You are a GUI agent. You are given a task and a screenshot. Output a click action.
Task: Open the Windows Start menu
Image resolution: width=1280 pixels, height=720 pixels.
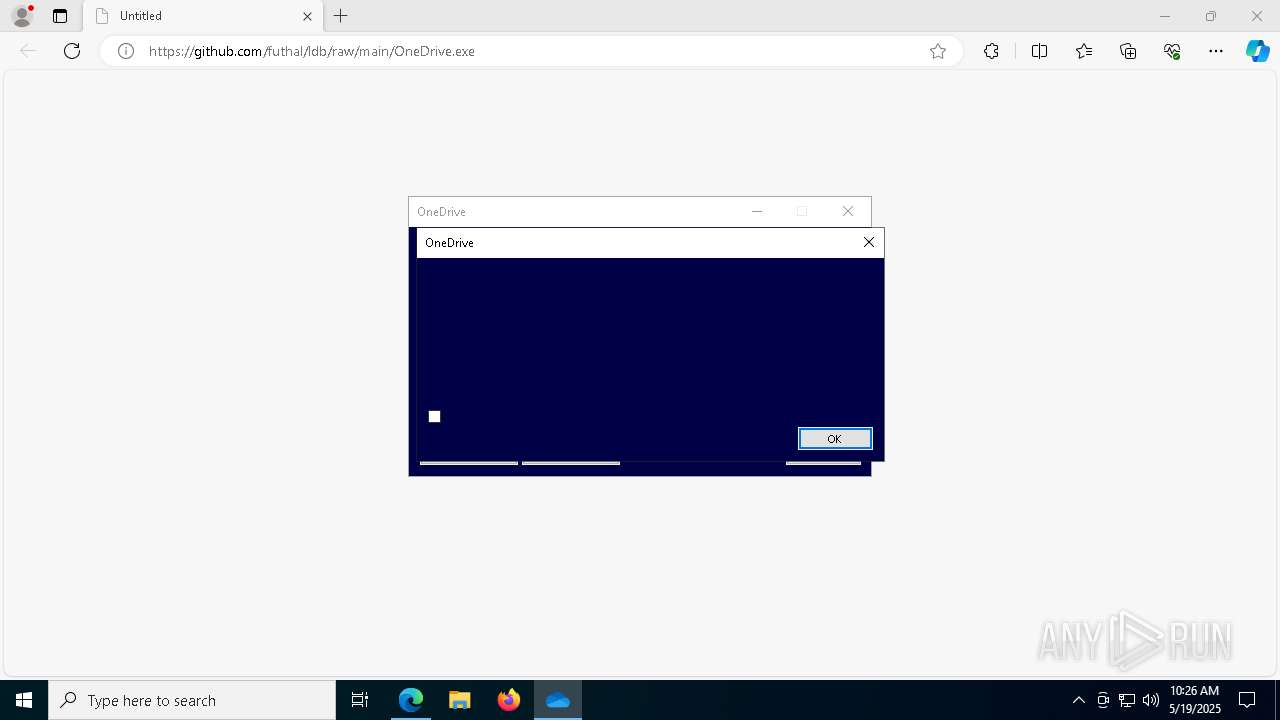tap(24, 700)
